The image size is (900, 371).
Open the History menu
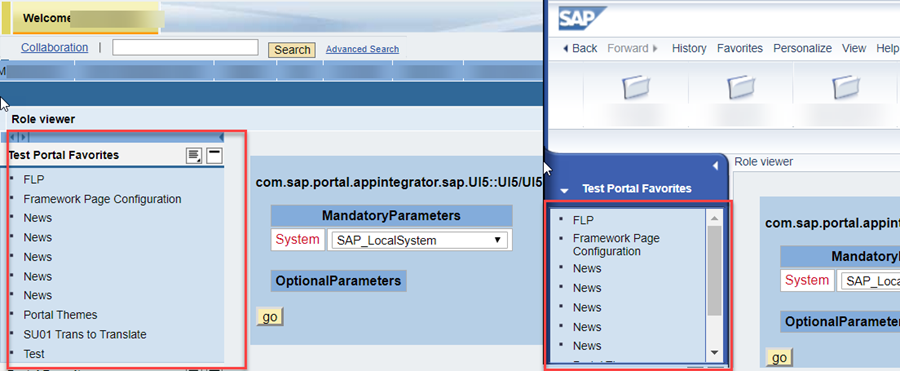point(689,48)
